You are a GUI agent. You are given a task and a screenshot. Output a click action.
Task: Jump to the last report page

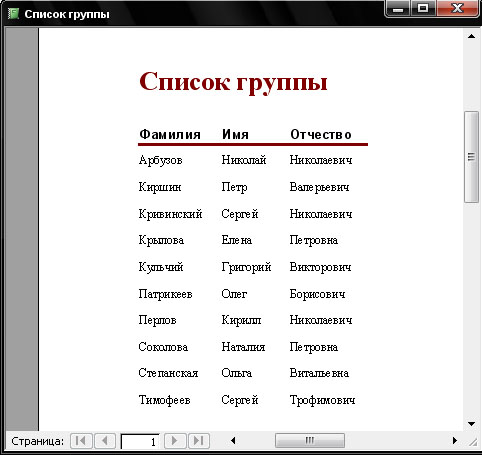tap(199, 441)
